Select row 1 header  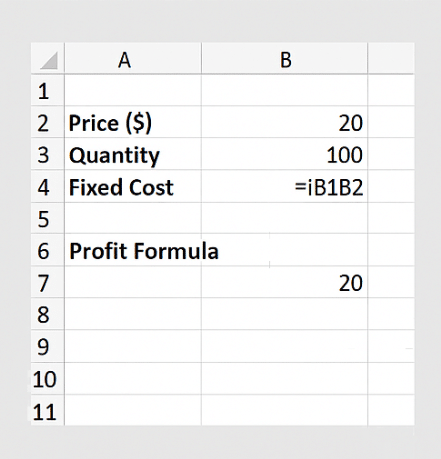[48, 90]
